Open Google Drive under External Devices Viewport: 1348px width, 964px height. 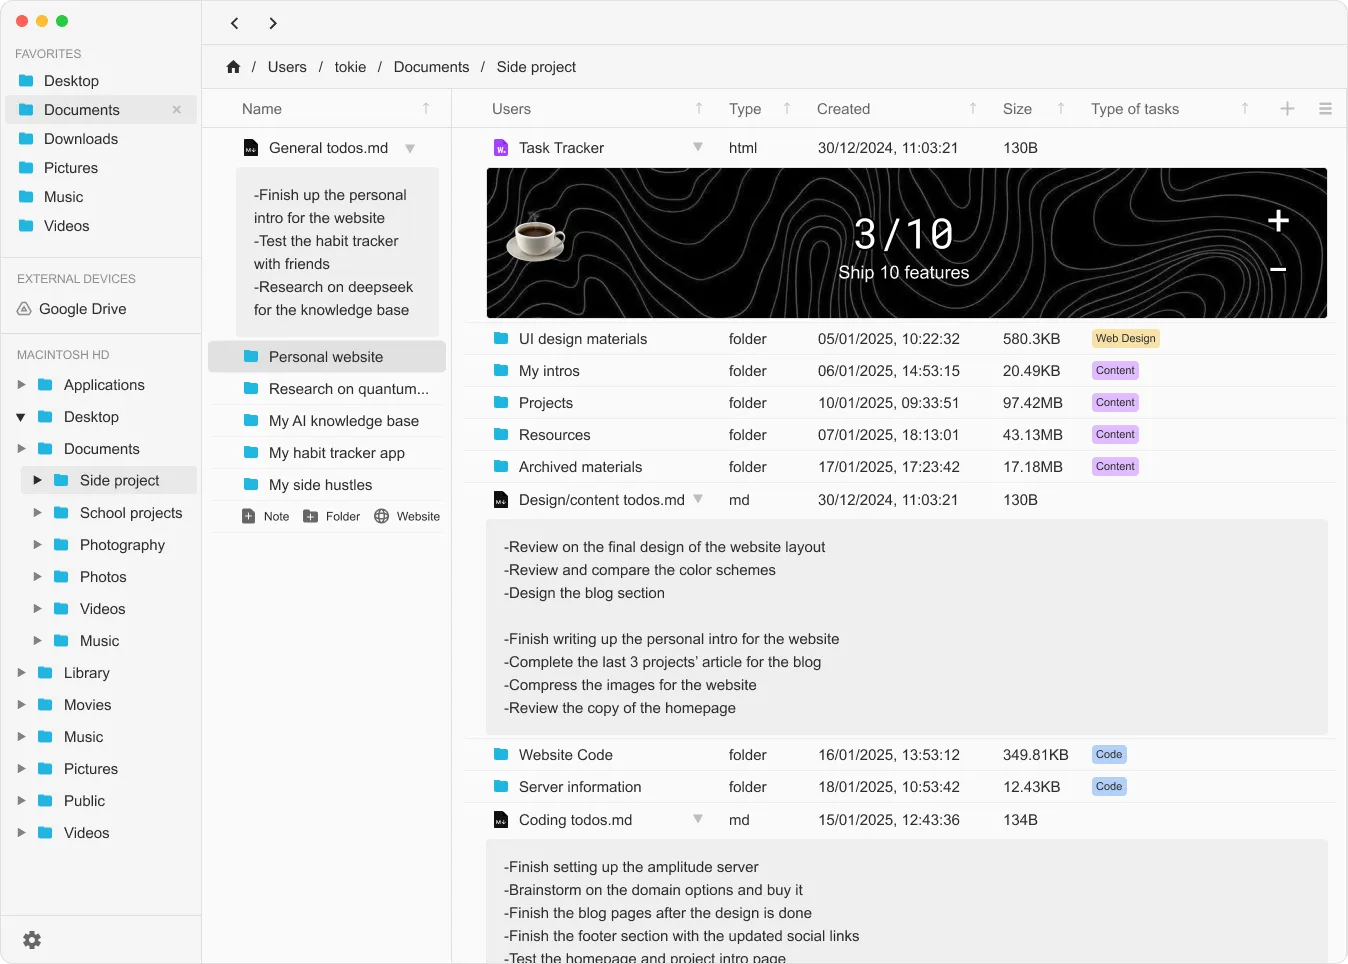coord(82,309)
